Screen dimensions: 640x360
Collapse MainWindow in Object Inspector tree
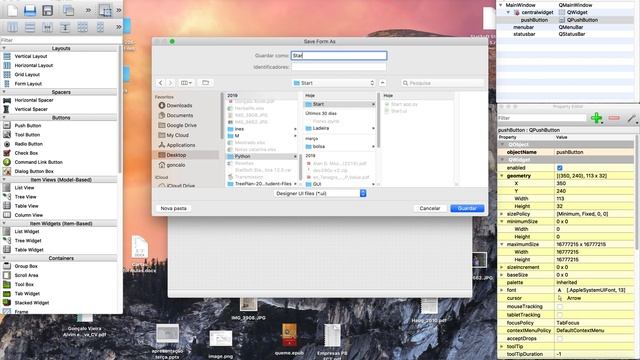501,5
